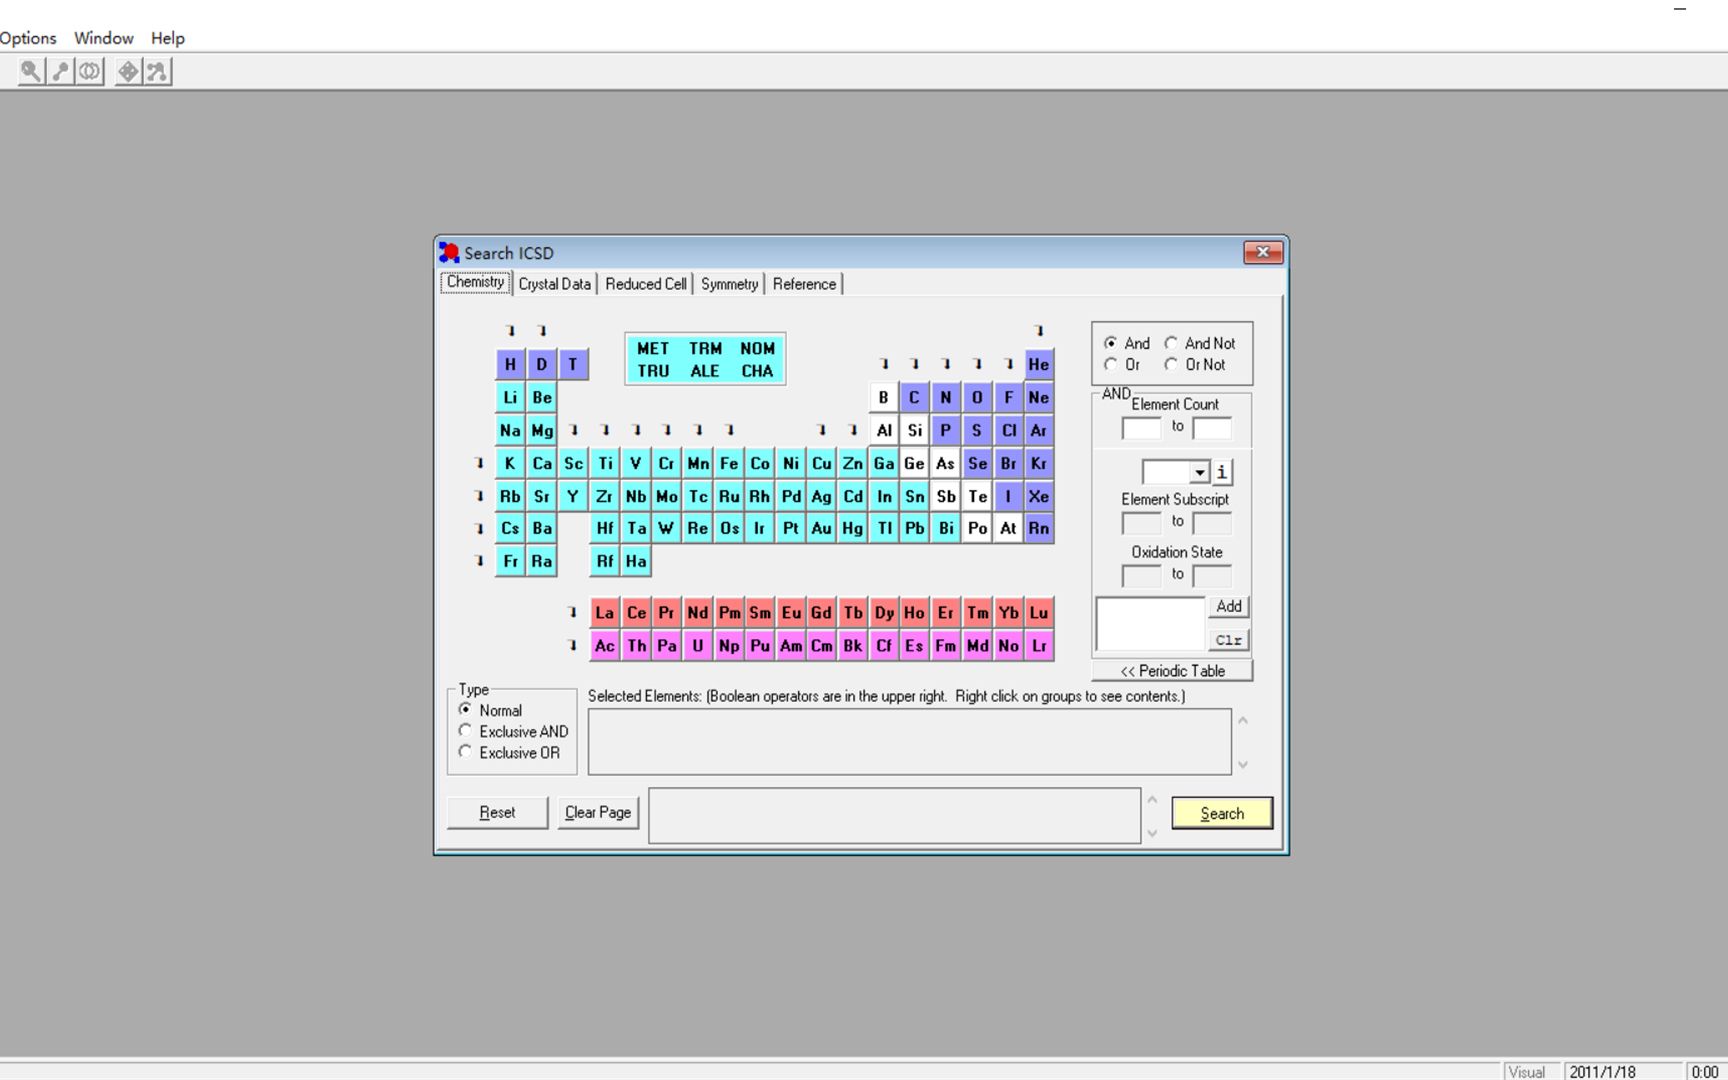Click the column arrow above scandium (Sc)
This screenshot has width=1728, height=1080.
tap(573, 430)
